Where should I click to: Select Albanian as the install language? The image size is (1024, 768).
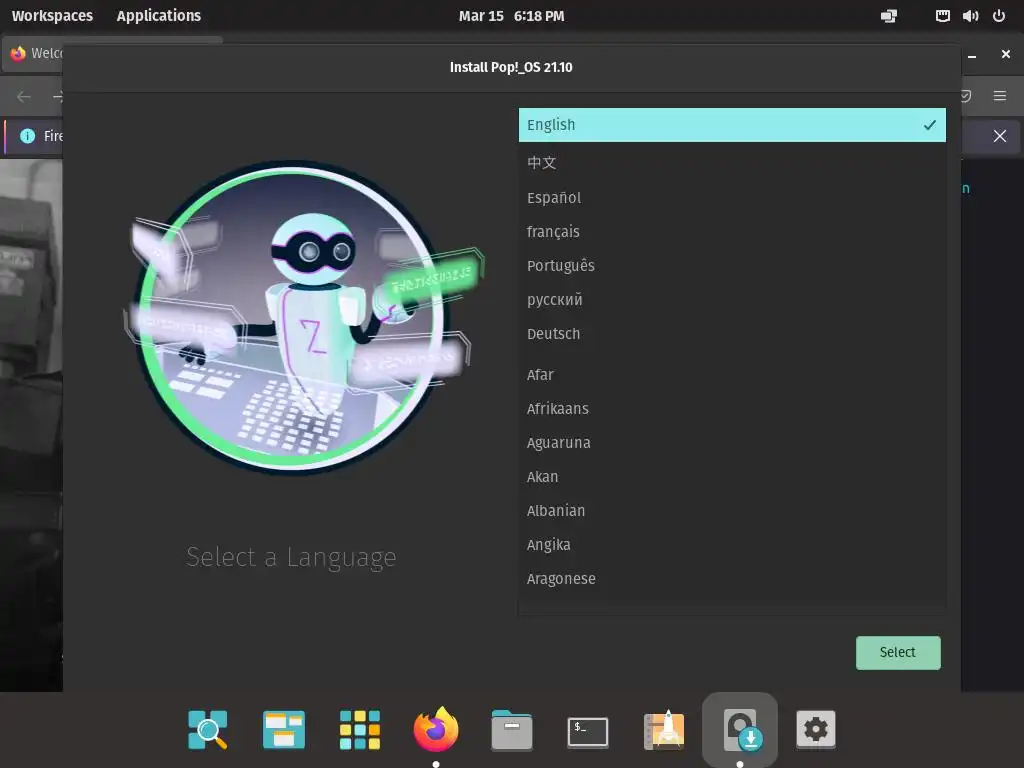coord(732,511)
